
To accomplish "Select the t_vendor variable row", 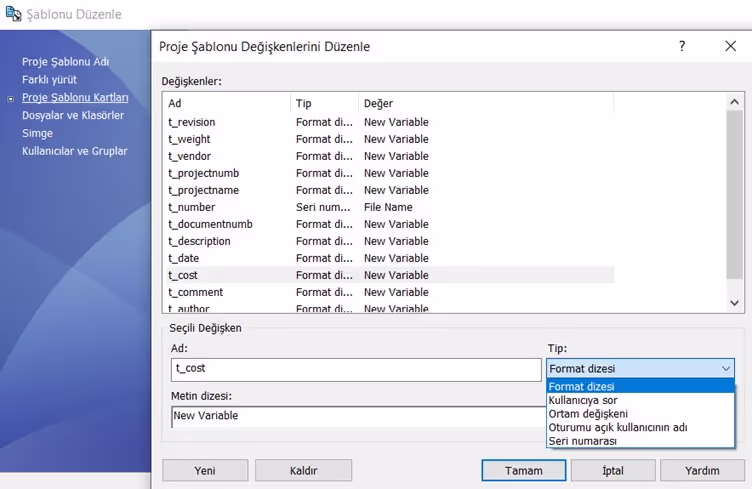I will (389, 156).
